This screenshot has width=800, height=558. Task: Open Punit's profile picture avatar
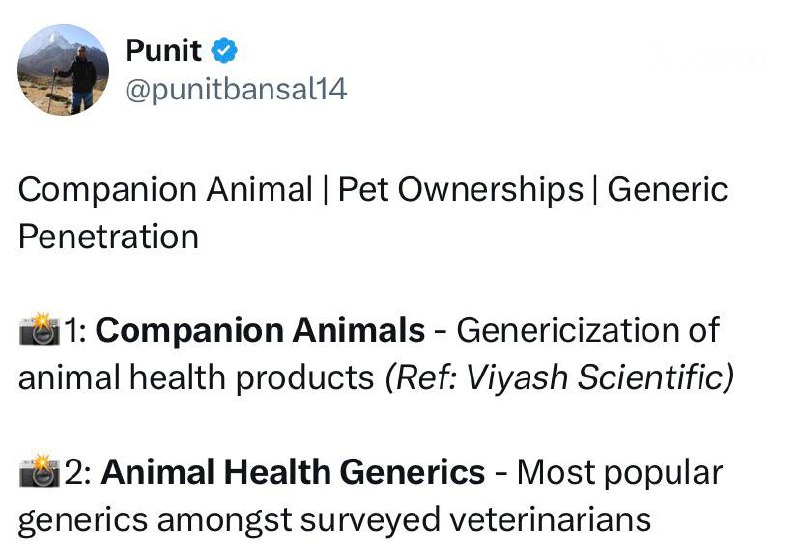pyautogui.click(x=63, y=69)
